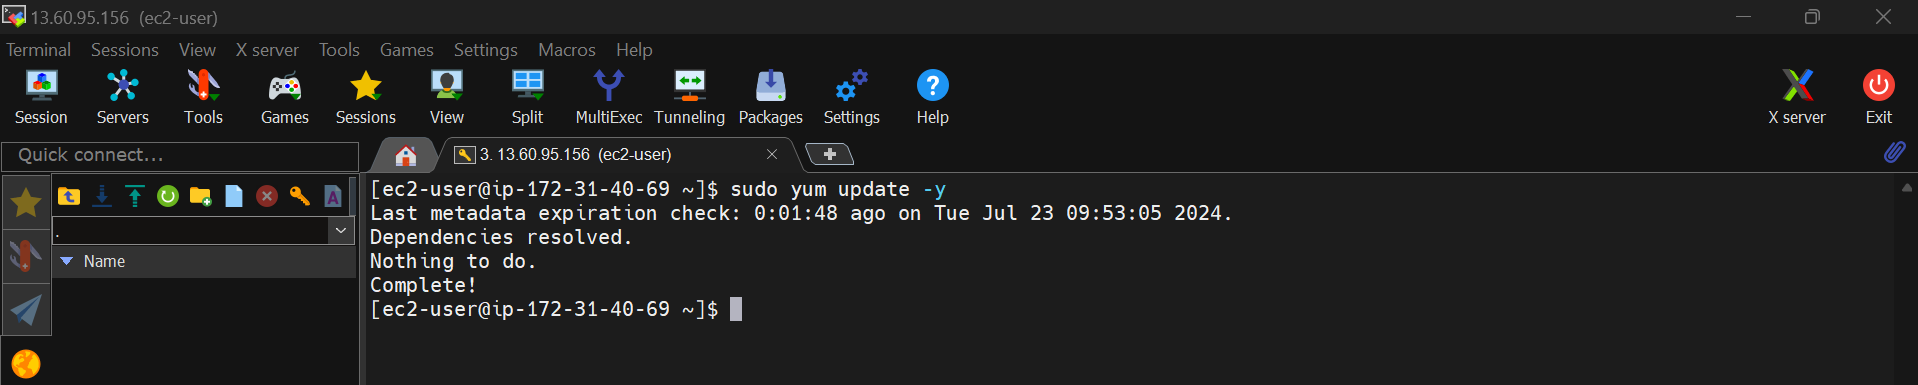The width and height of the screenshot is (1918, 385).
Task: Open a new terminal tab with plus button
Action: (x=829, y=154)
